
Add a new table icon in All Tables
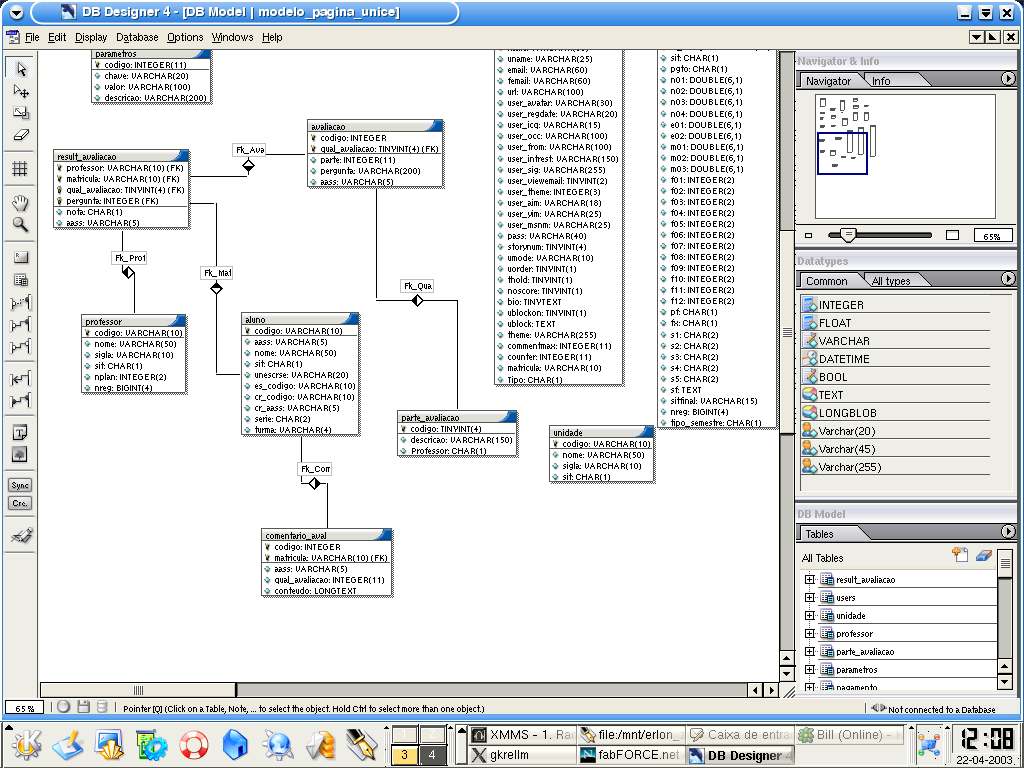coord(960,555)
